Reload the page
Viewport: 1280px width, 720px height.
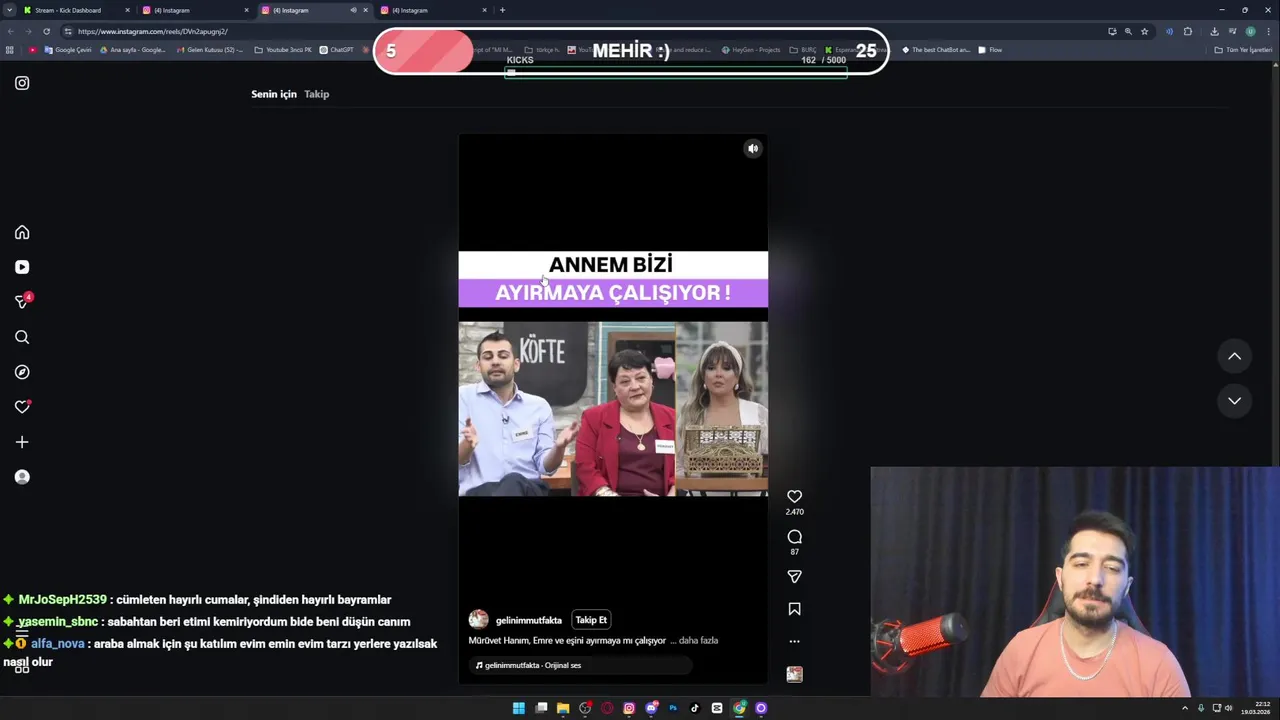point(46,31)
